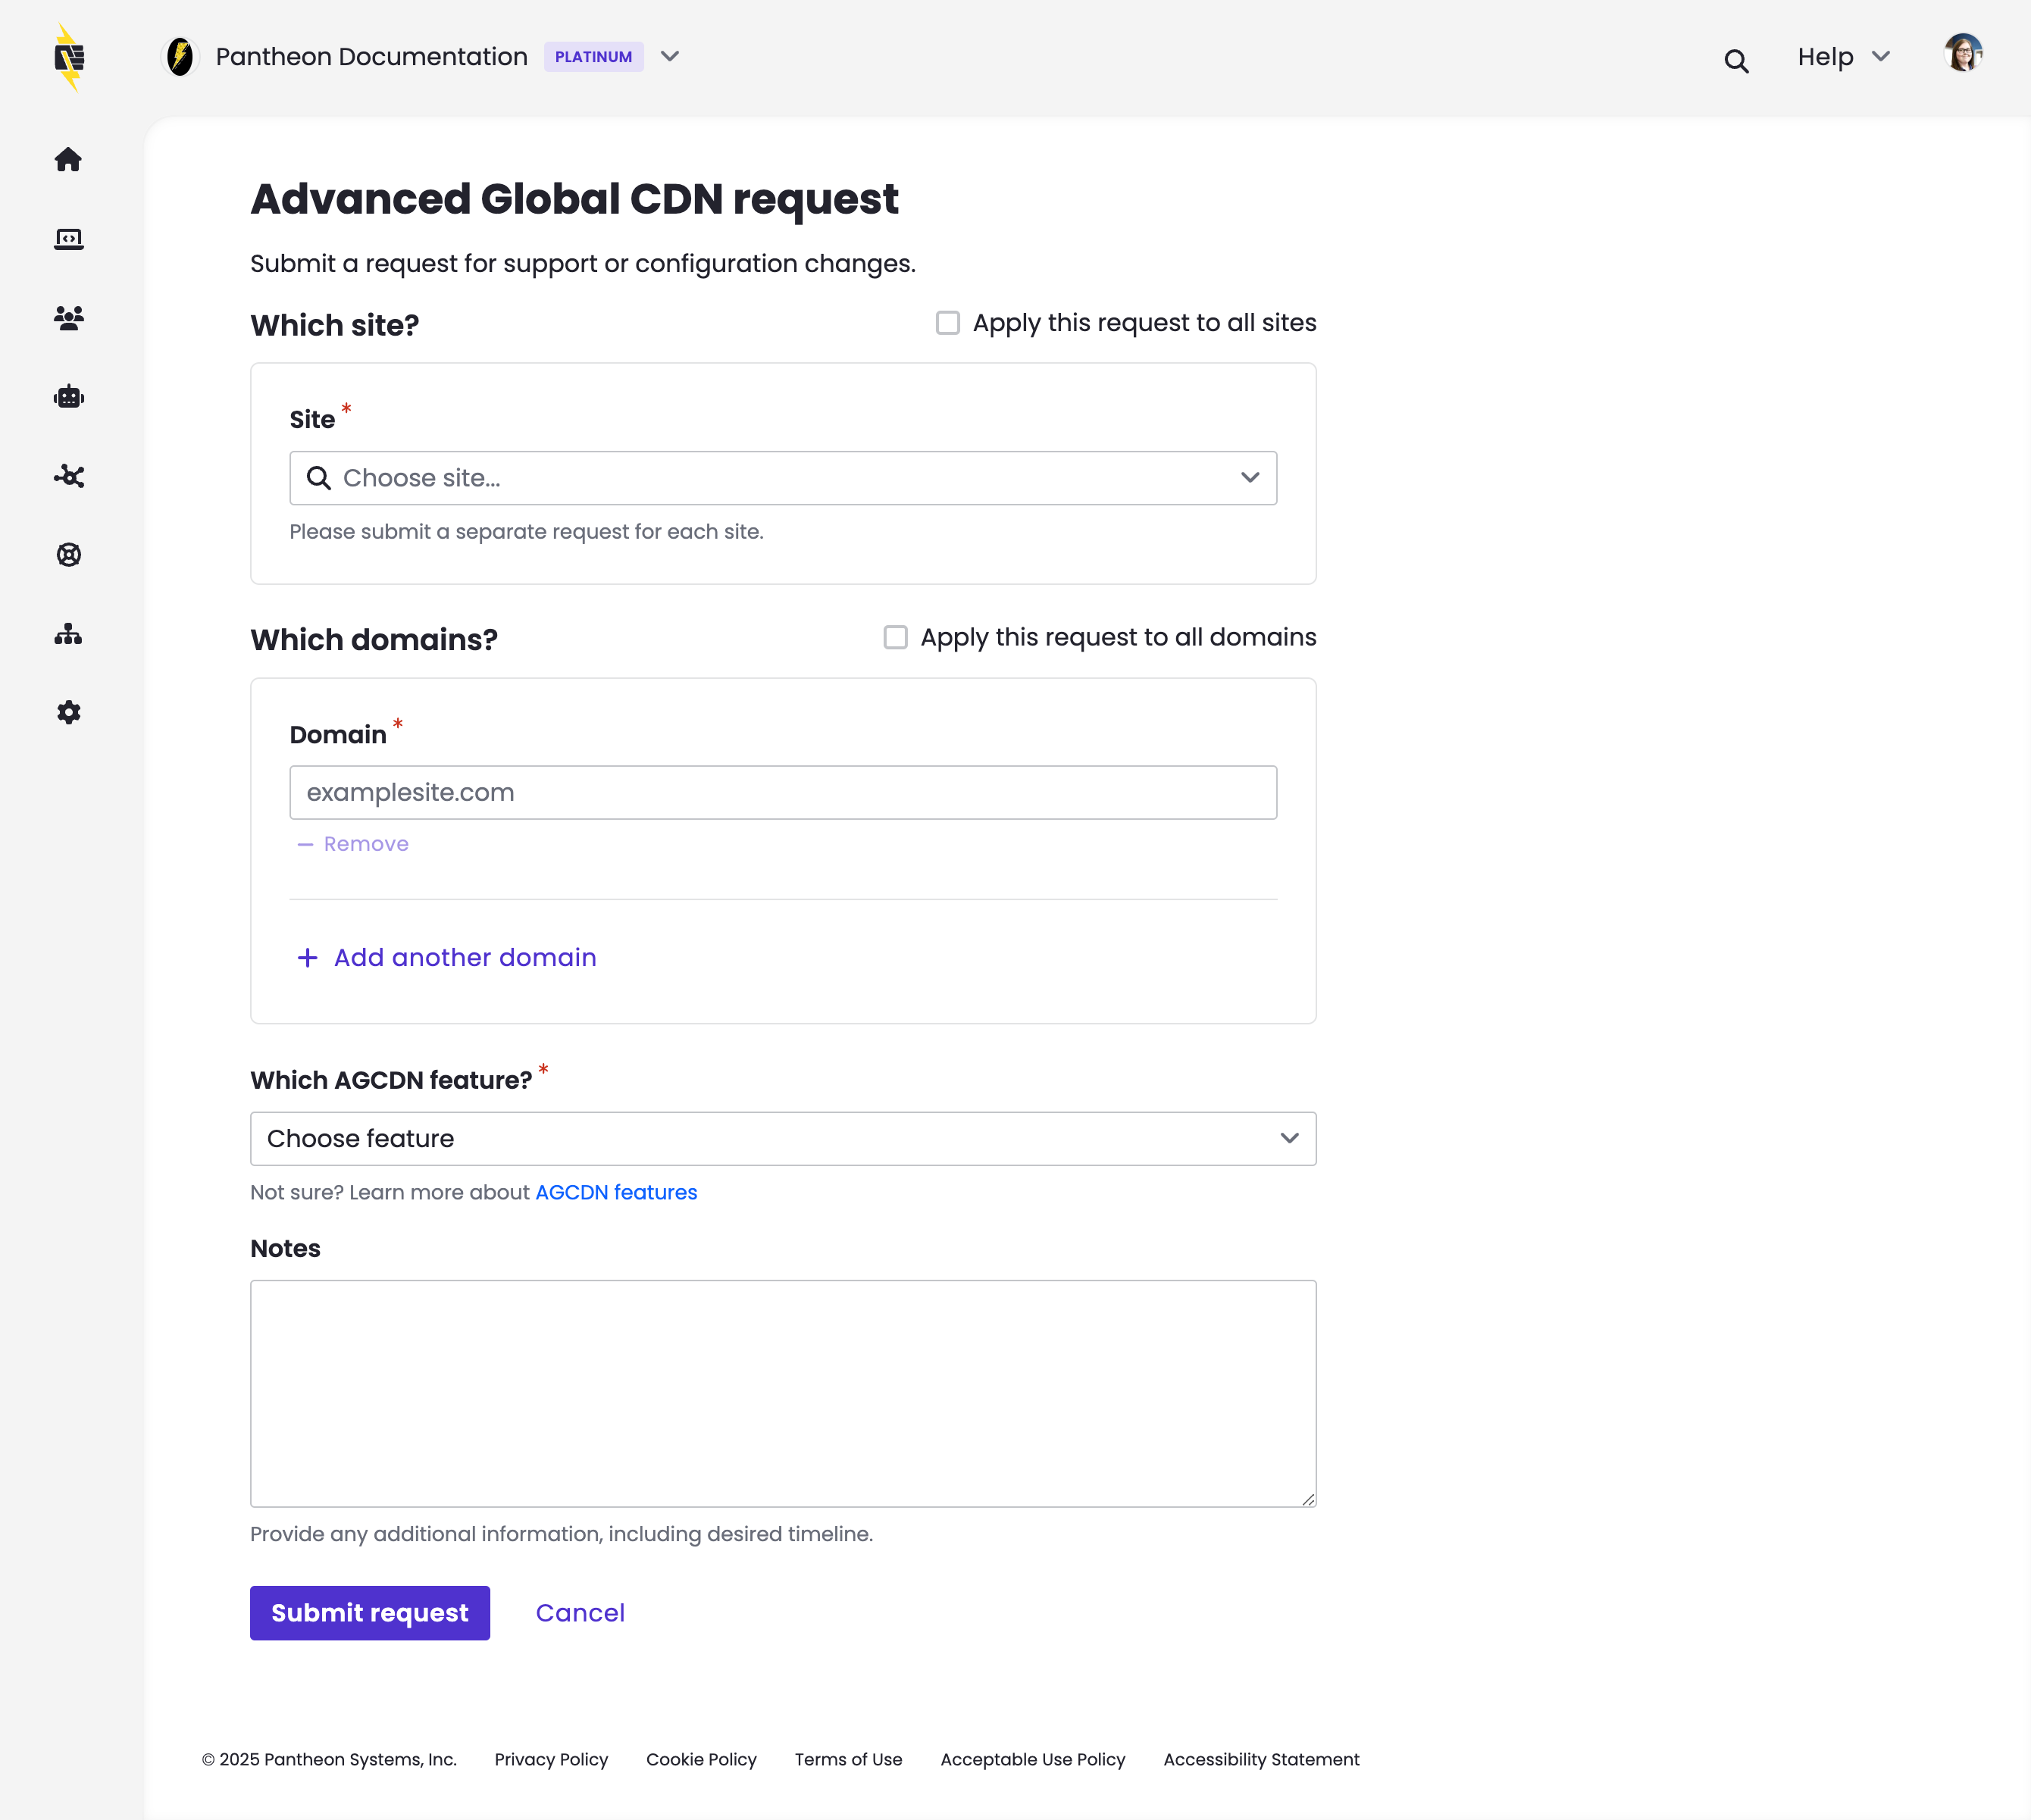Click the support lifesaver icon
Image resolution: width=2031 pixels, height=1820 pixels.
point(68,555)
